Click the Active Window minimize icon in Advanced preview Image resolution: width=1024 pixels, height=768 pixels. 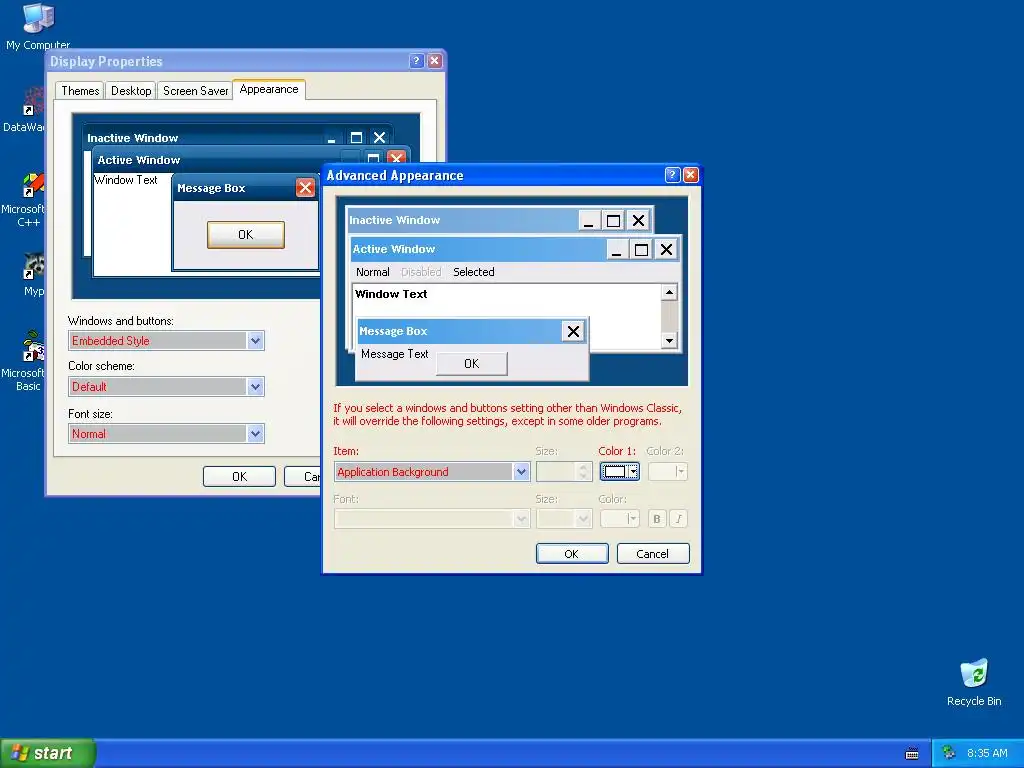pos(616,249)
